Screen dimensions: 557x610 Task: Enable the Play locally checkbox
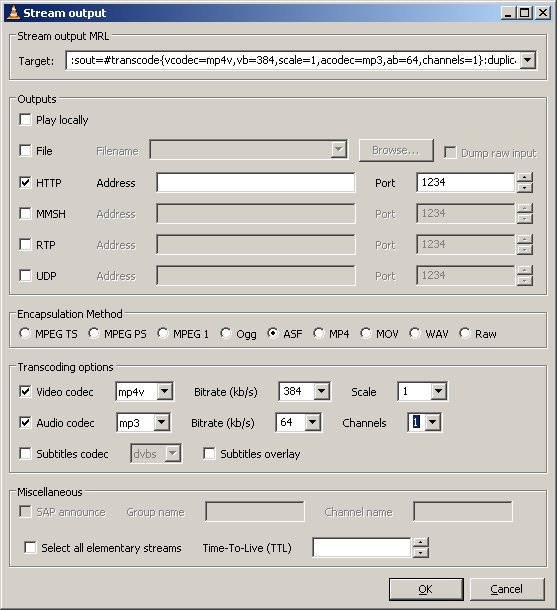point(25,119)
